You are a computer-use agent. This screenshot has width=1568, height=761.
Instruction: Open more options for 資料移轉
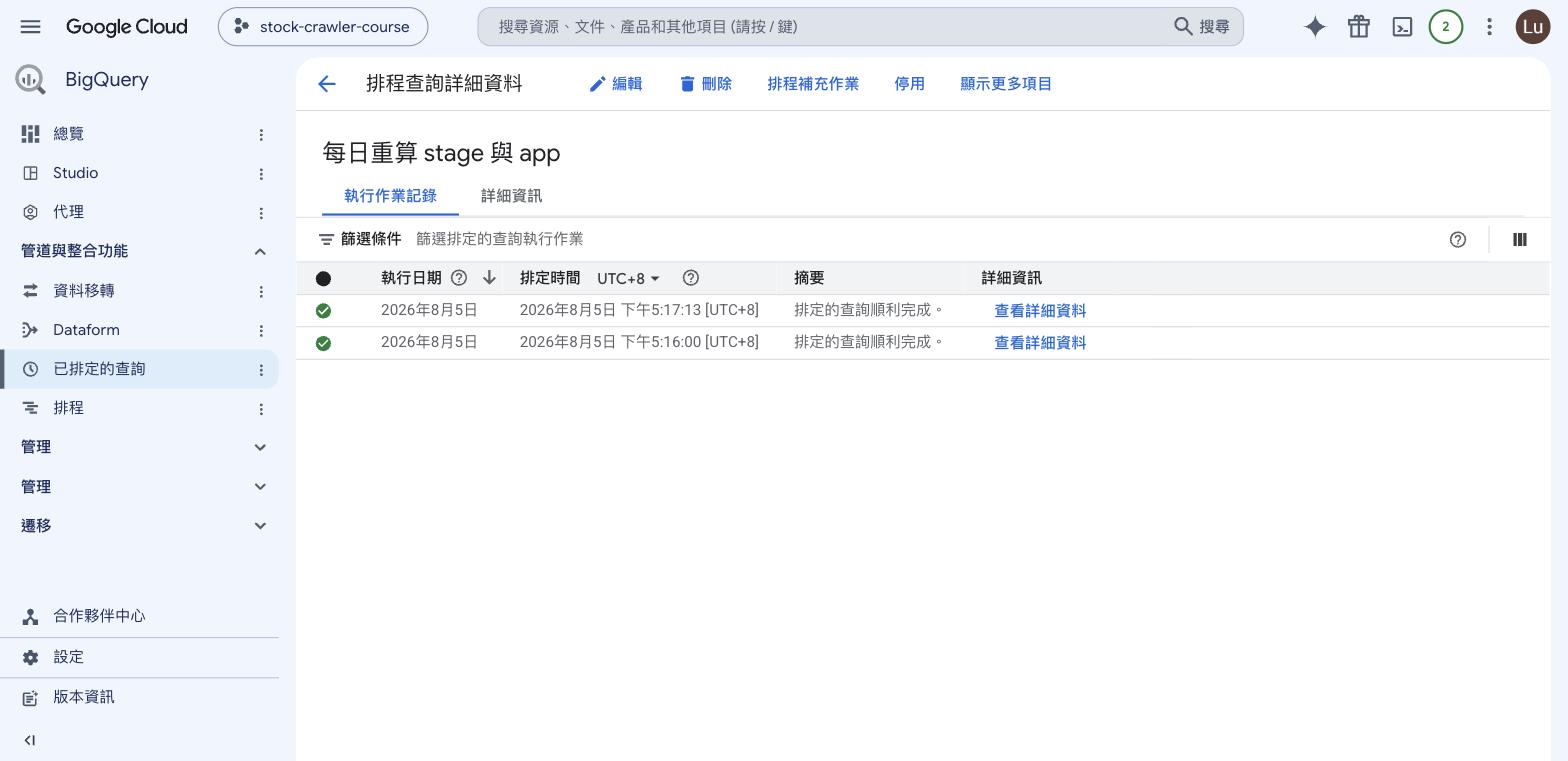pos(261,291)
